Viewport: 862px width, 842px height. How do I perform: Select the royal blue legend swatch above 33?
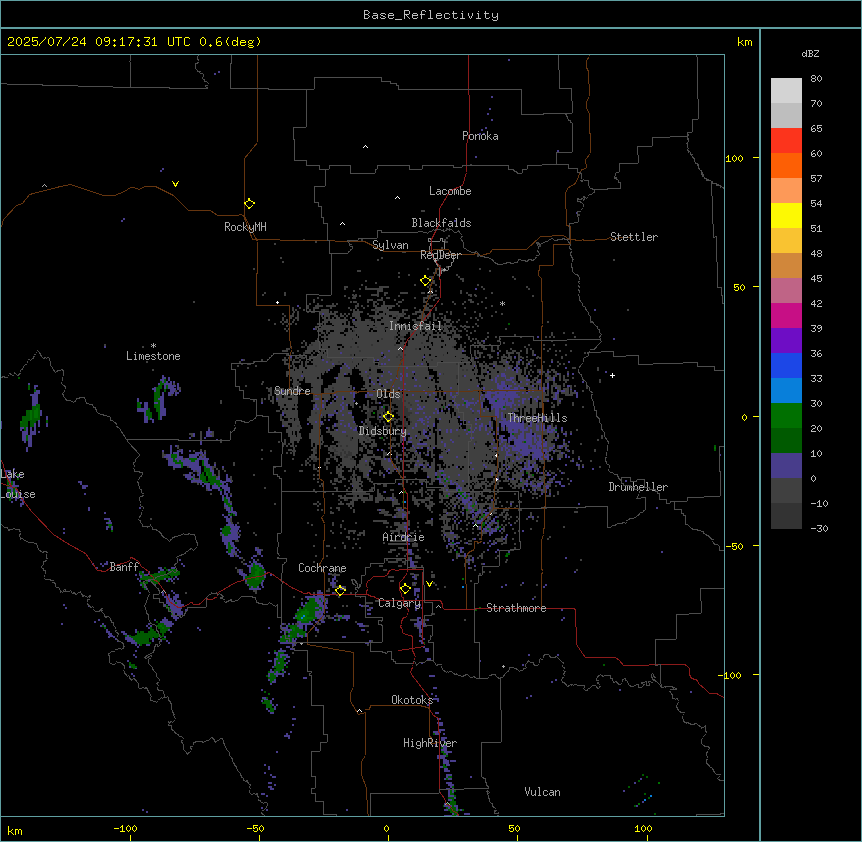786,365
